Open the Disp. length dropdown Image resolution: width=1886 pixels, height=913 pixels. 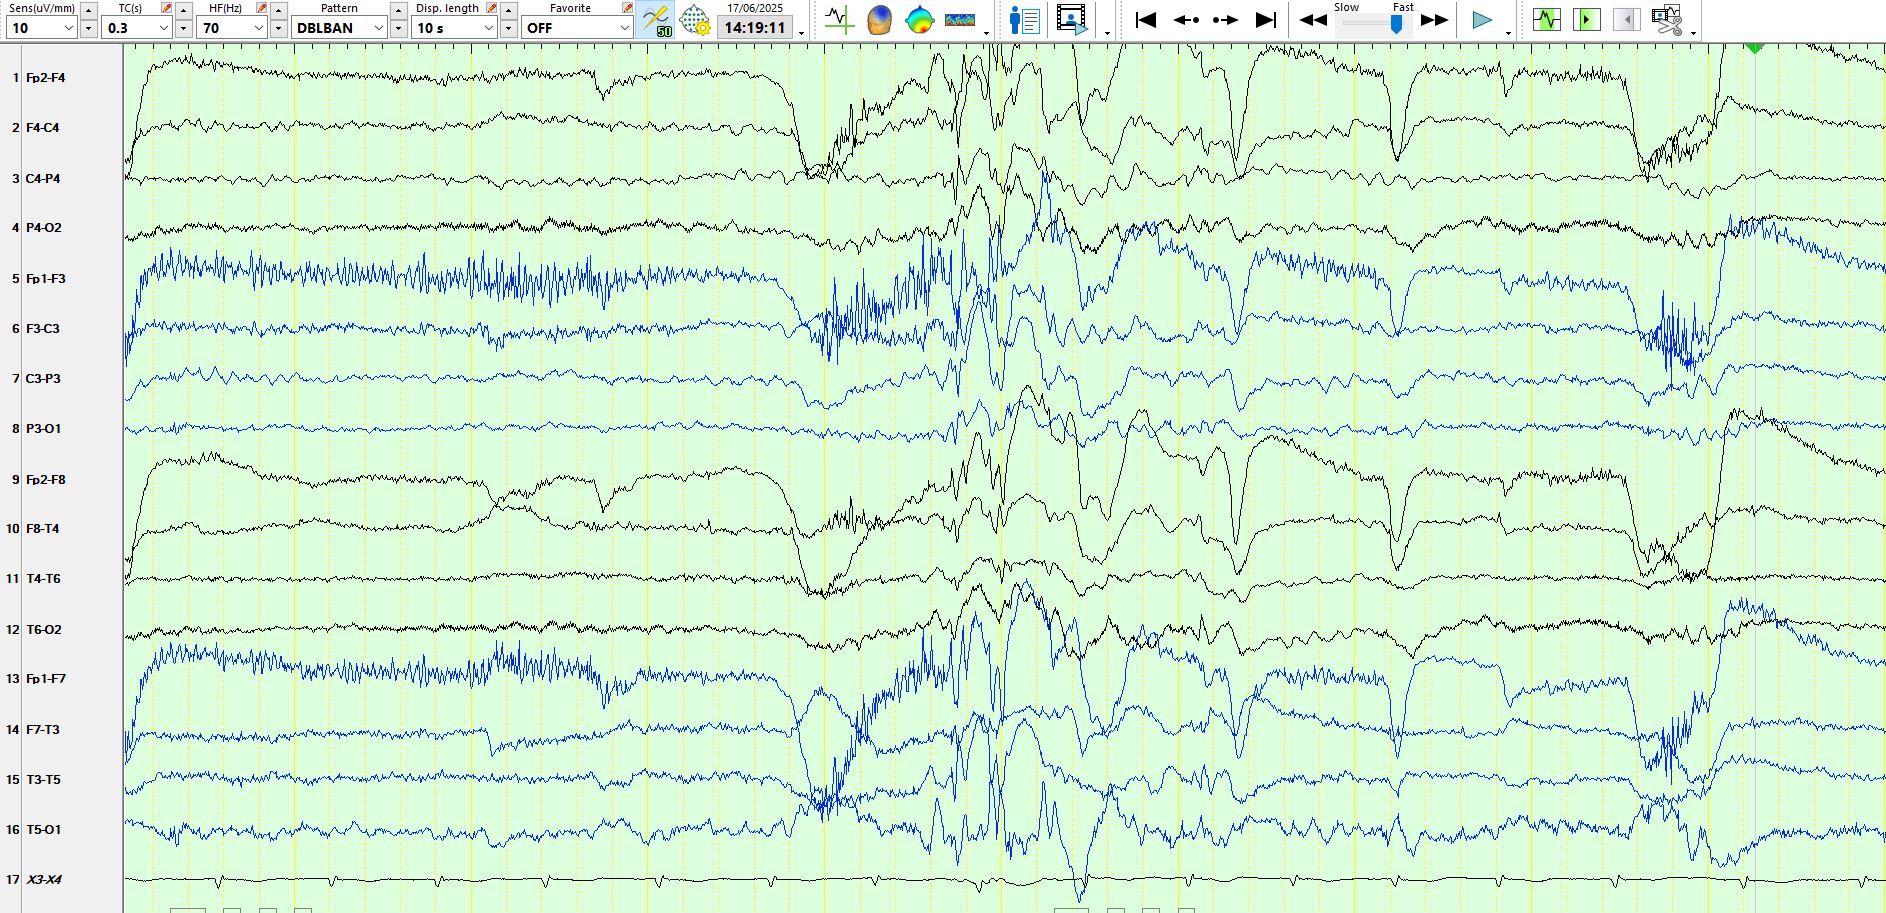pyautogui.click(x=455, y=28)
